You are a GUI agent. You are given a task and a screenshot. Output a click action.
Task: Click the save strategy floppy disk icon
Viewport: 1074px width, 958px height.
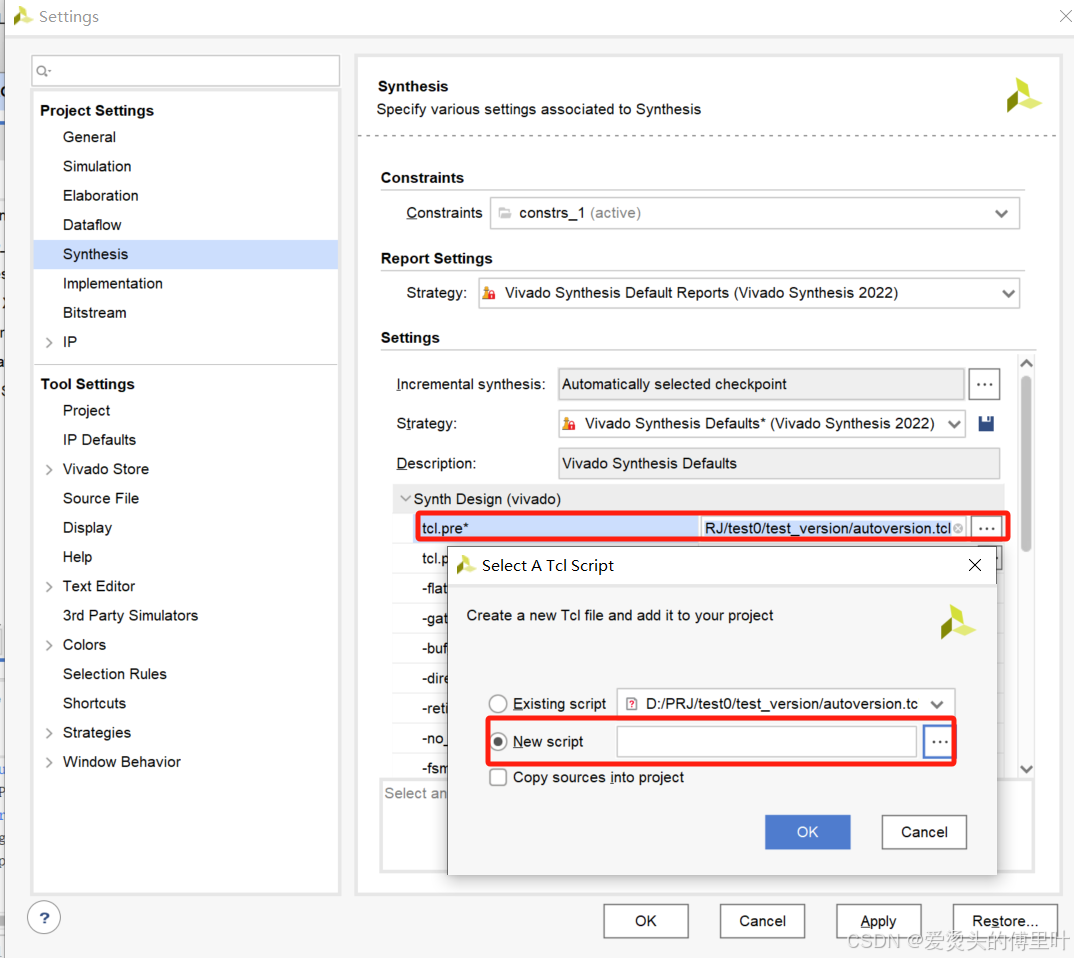(x=986, y=424)
